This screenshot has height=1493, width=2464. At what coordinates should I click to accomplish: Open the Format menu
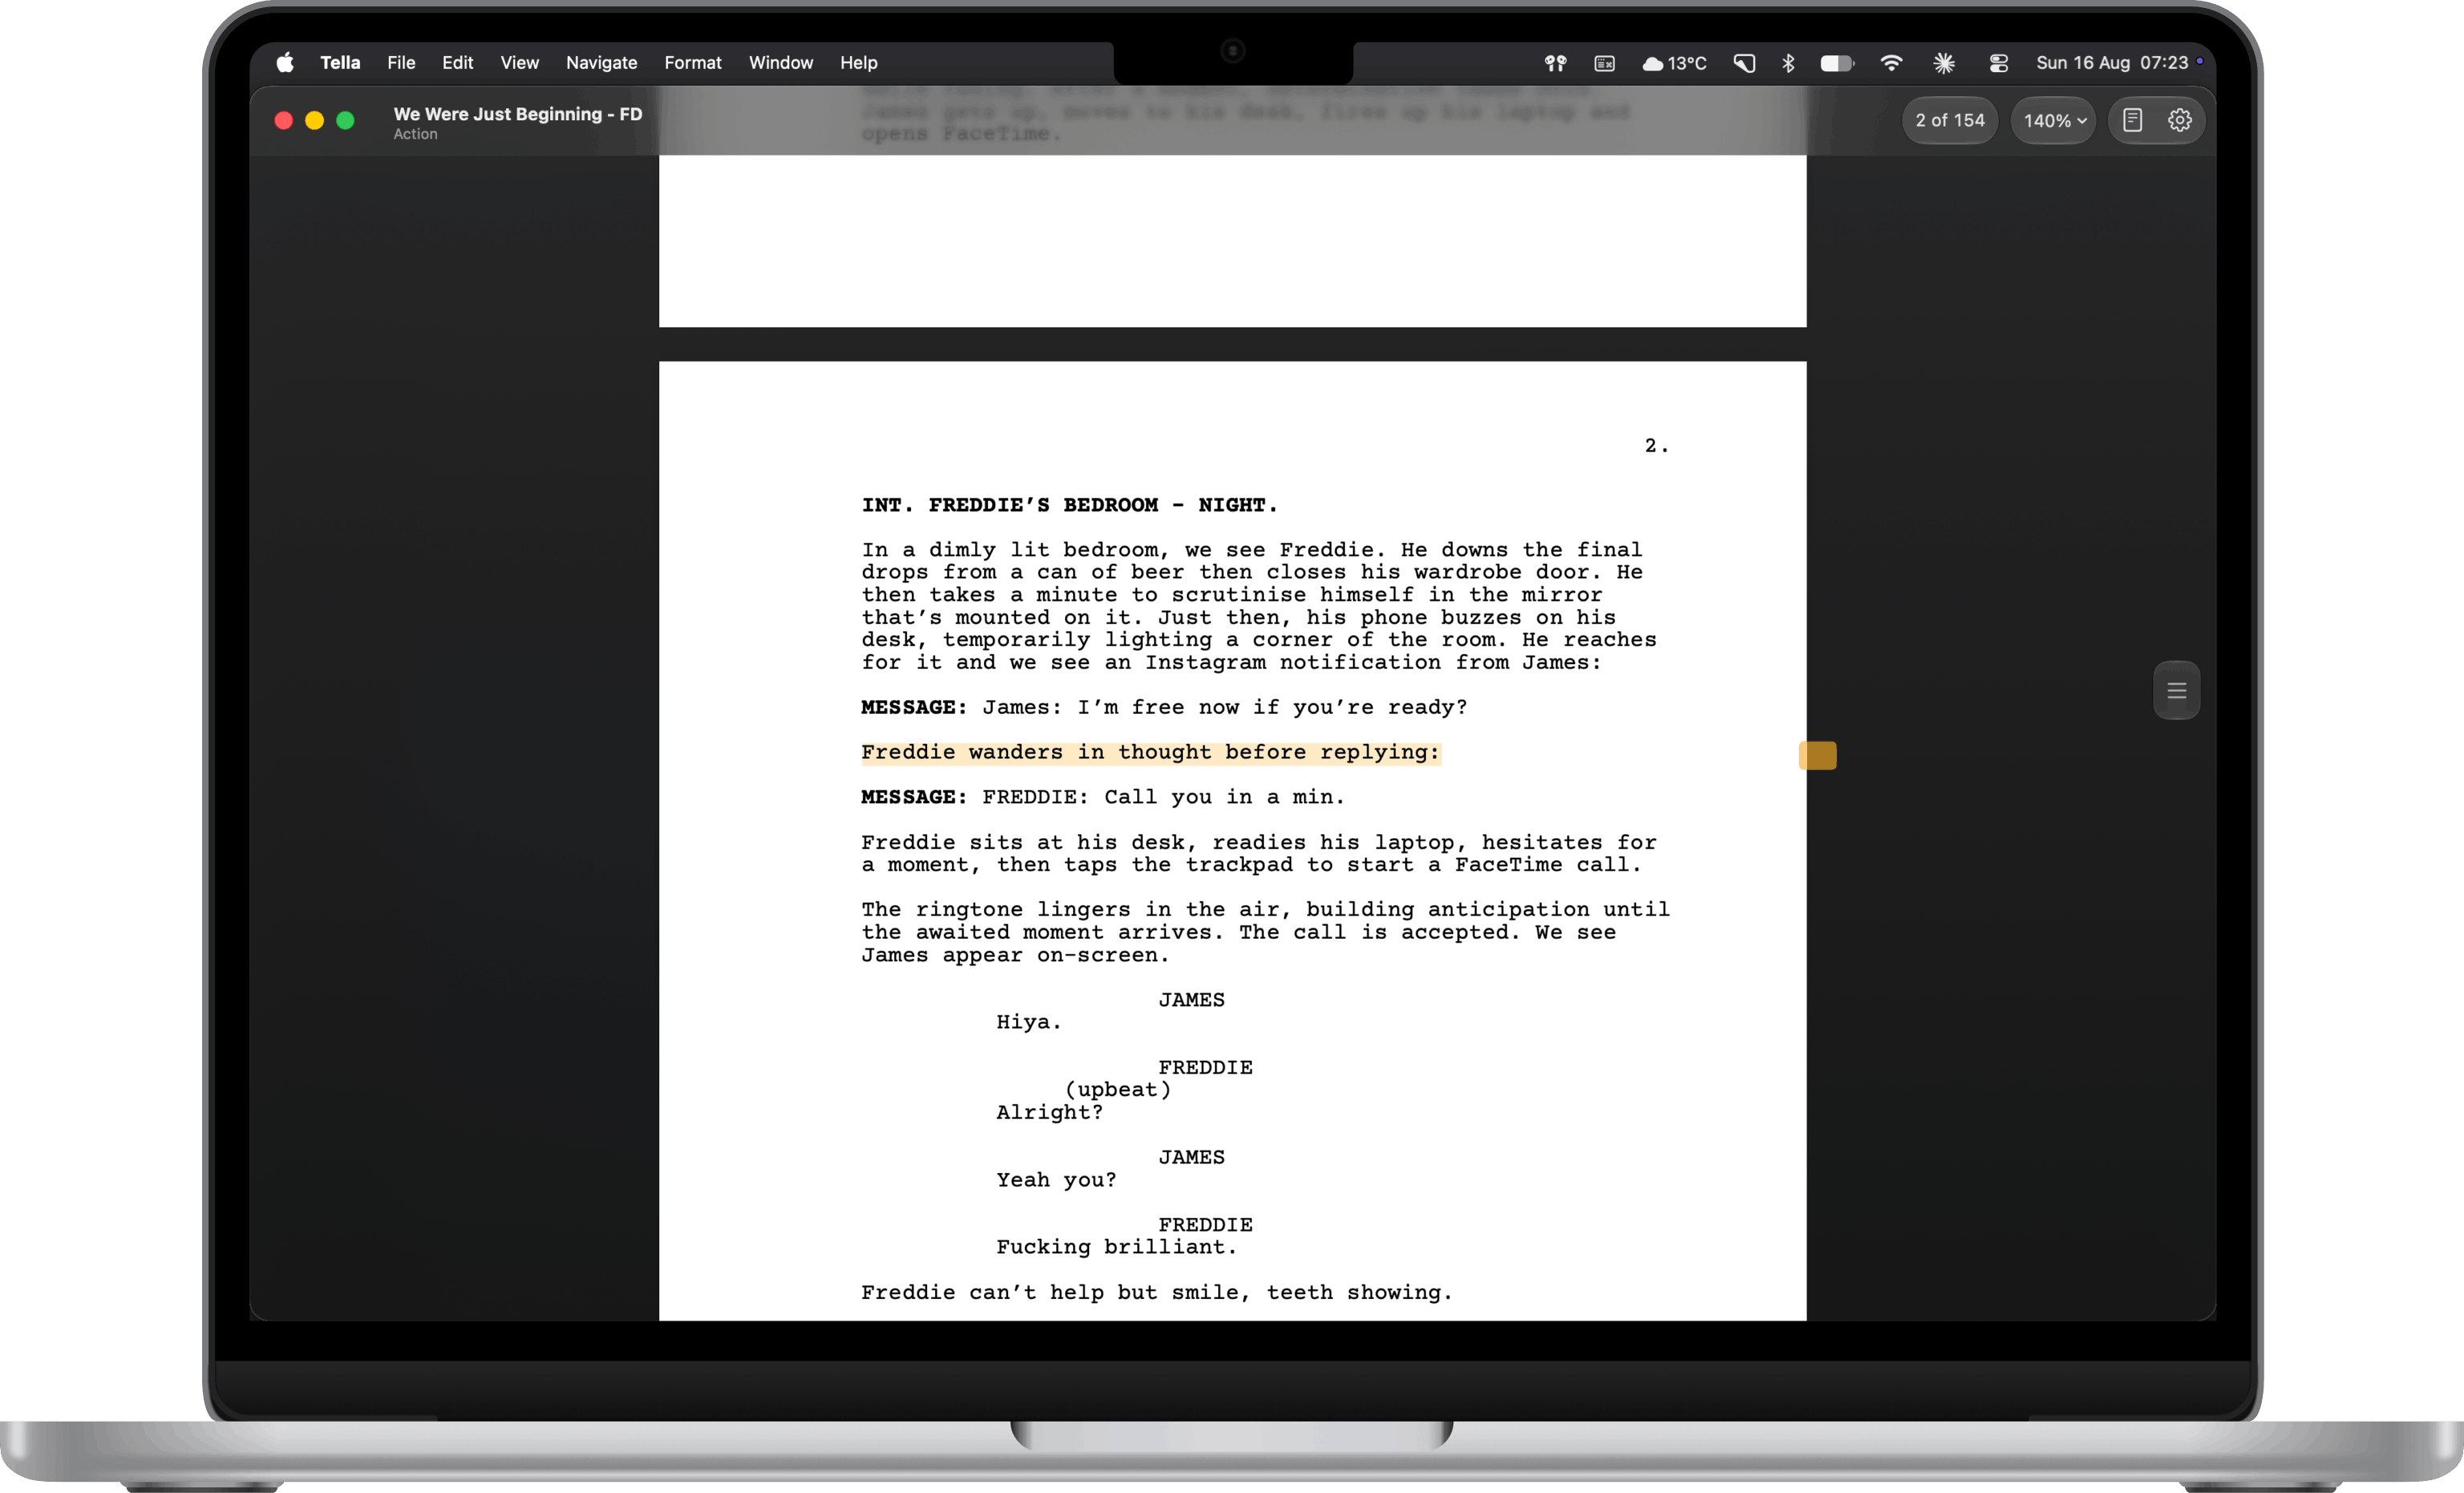tap(693, 63)
